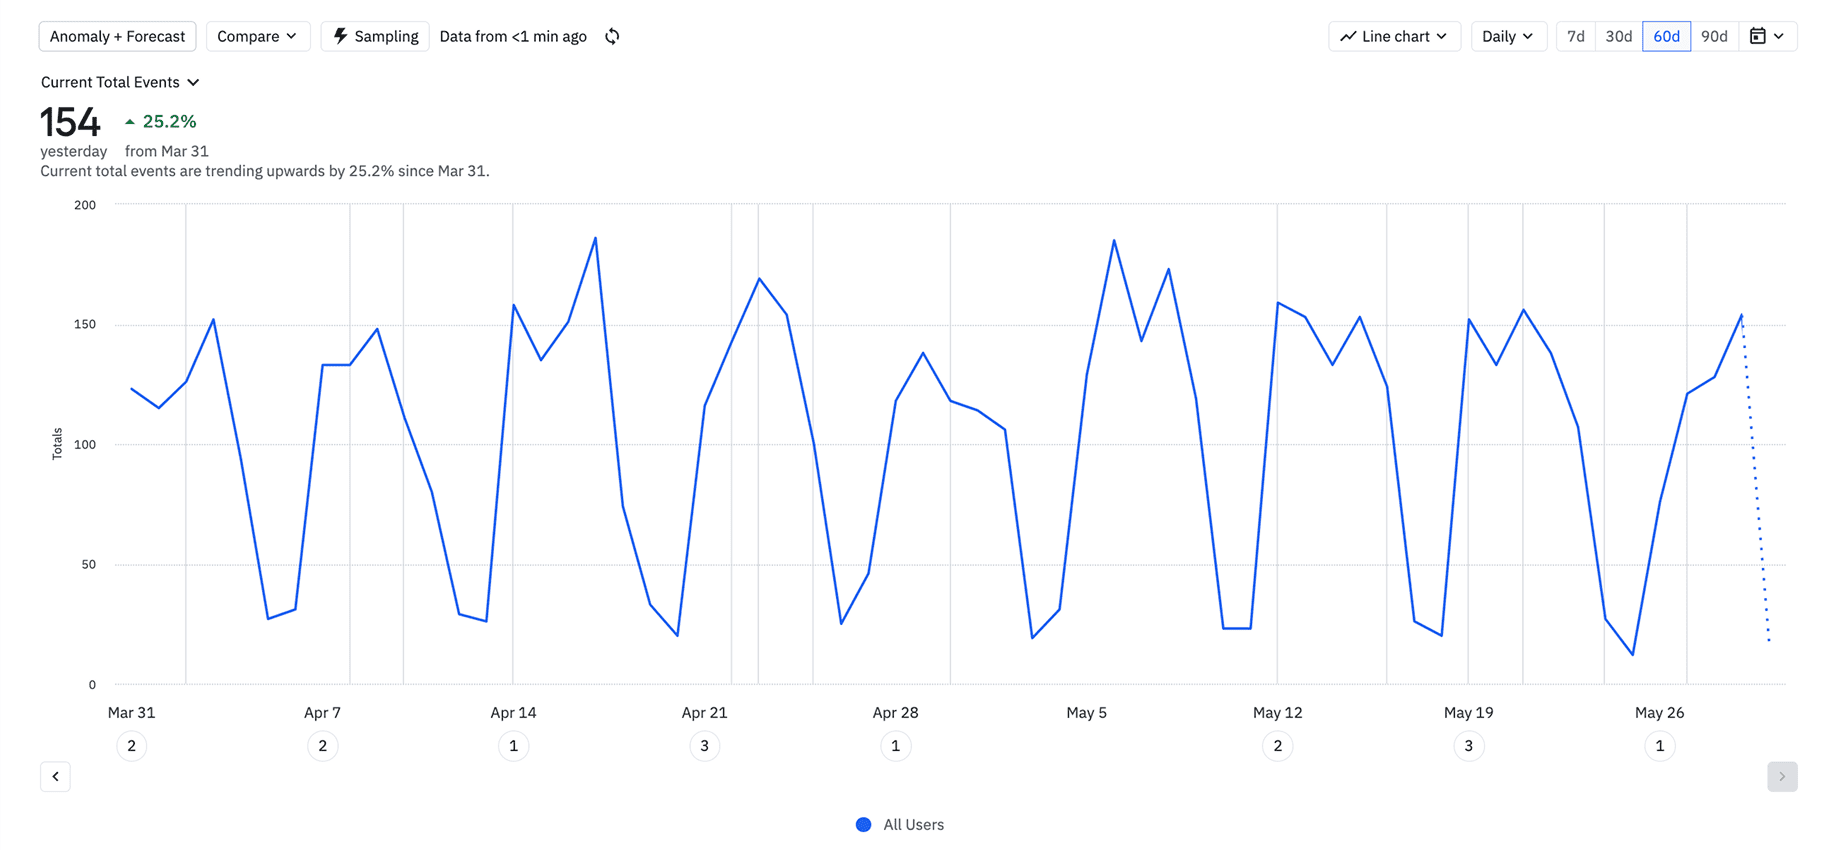The height and width of the screenshot is (850, 1840).
Task: Open annotation badge under May 12
Action: (1277, 746)
